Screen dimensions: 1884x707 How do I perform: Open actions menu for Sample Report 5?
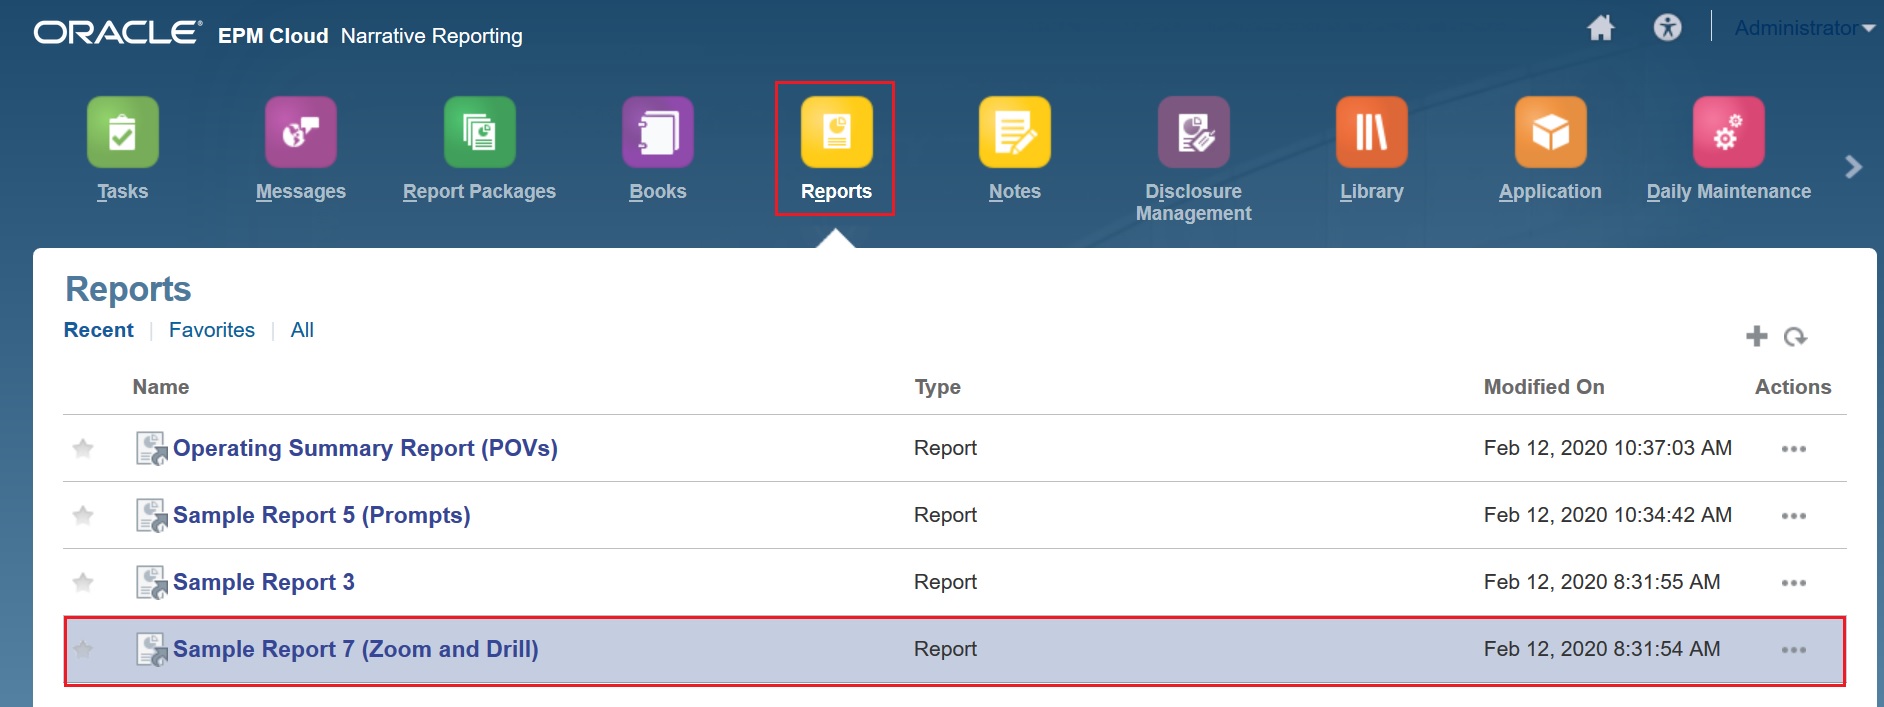pos(1794,516)
